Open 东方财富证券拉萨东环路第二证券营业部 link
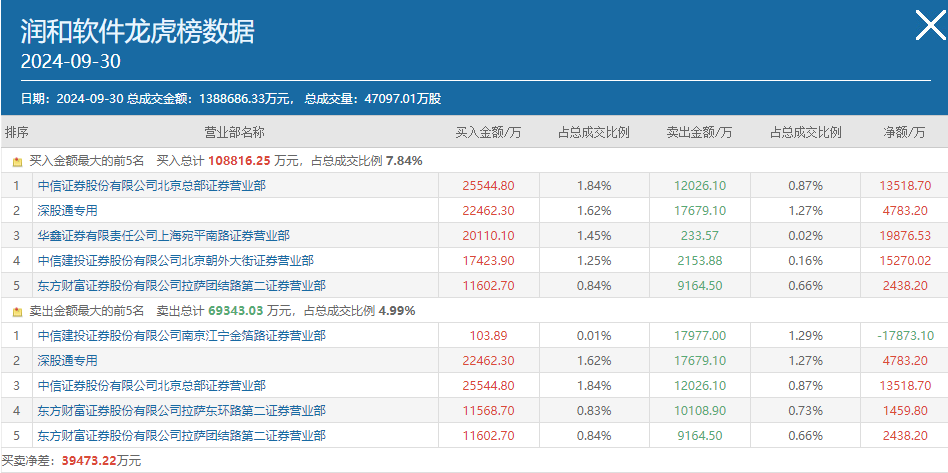 pos(181,411)
